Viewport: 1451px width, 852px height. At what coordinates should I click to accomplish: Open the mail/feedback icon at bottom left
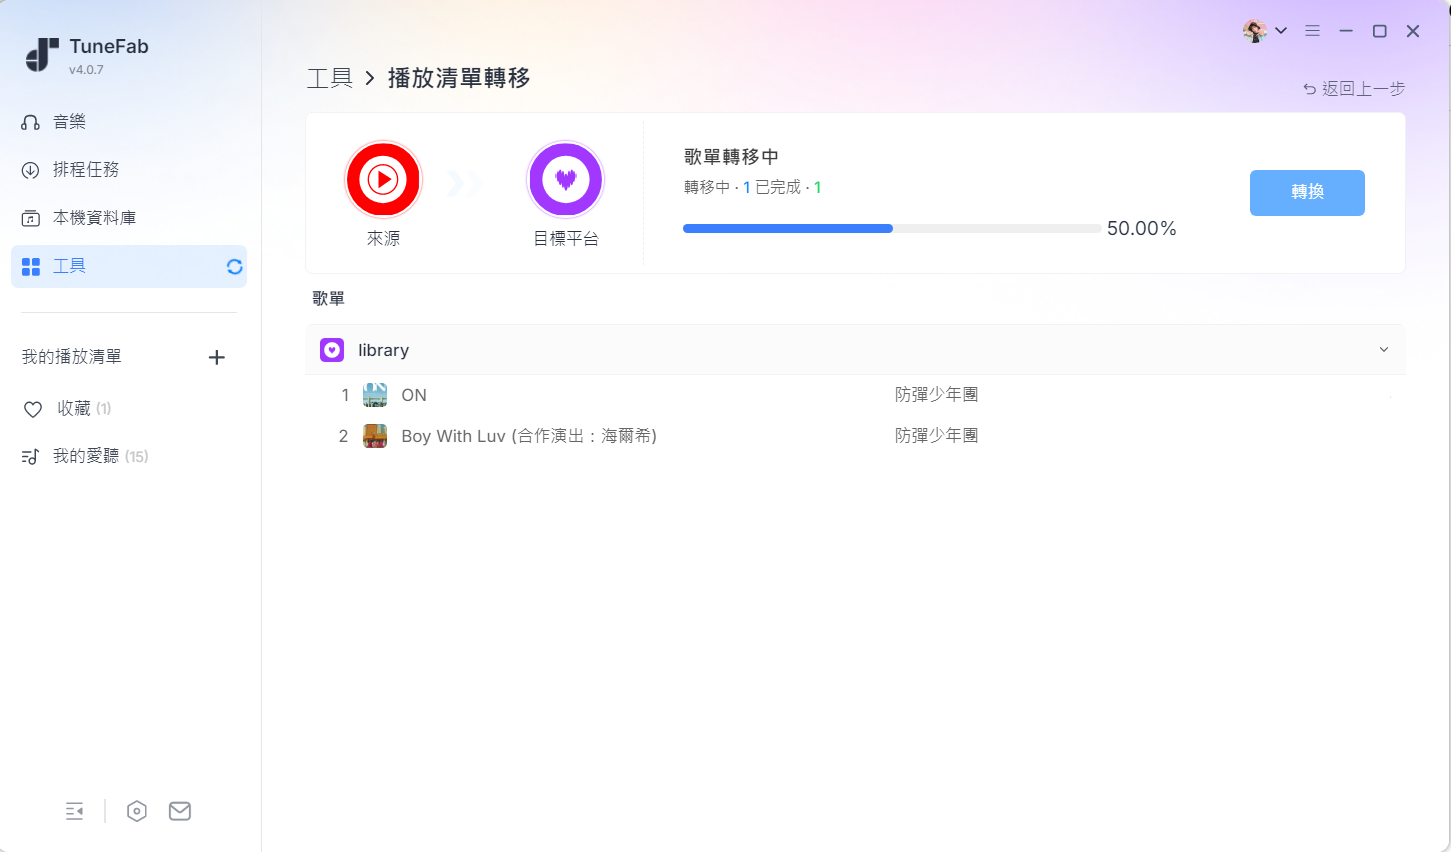pos(180,811)
